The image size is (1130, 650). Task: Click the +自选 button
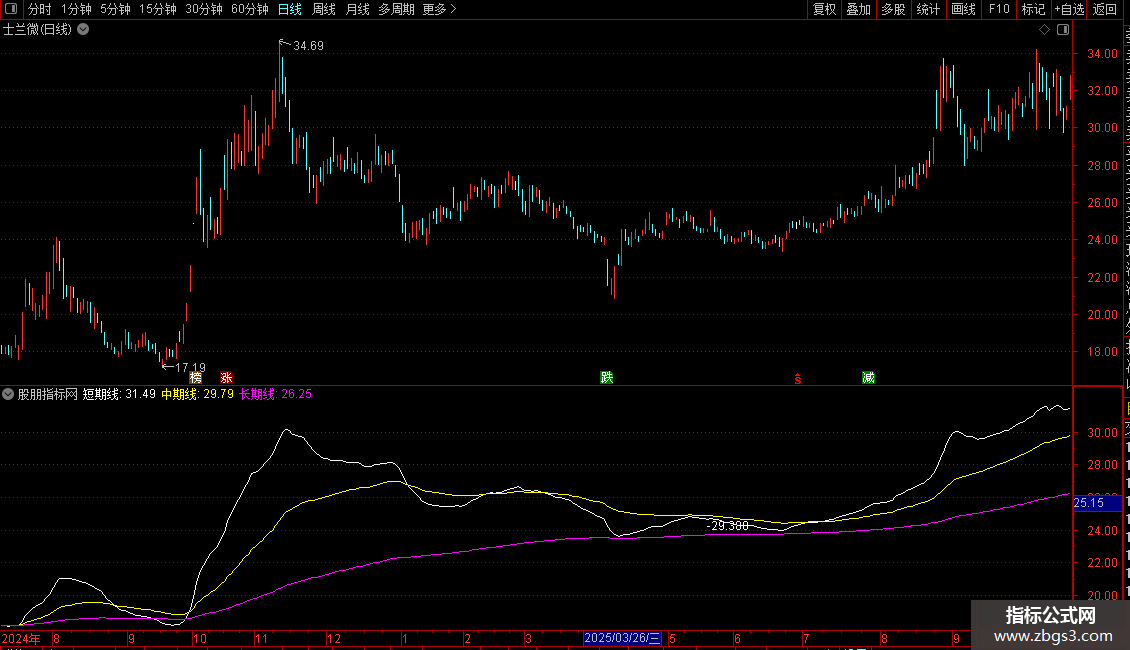1068,9
